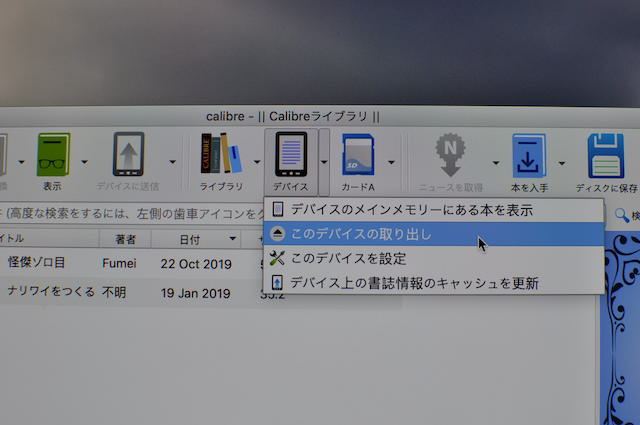Click the author cell 不明
The image size is (640, 425).
click(114, 292)
